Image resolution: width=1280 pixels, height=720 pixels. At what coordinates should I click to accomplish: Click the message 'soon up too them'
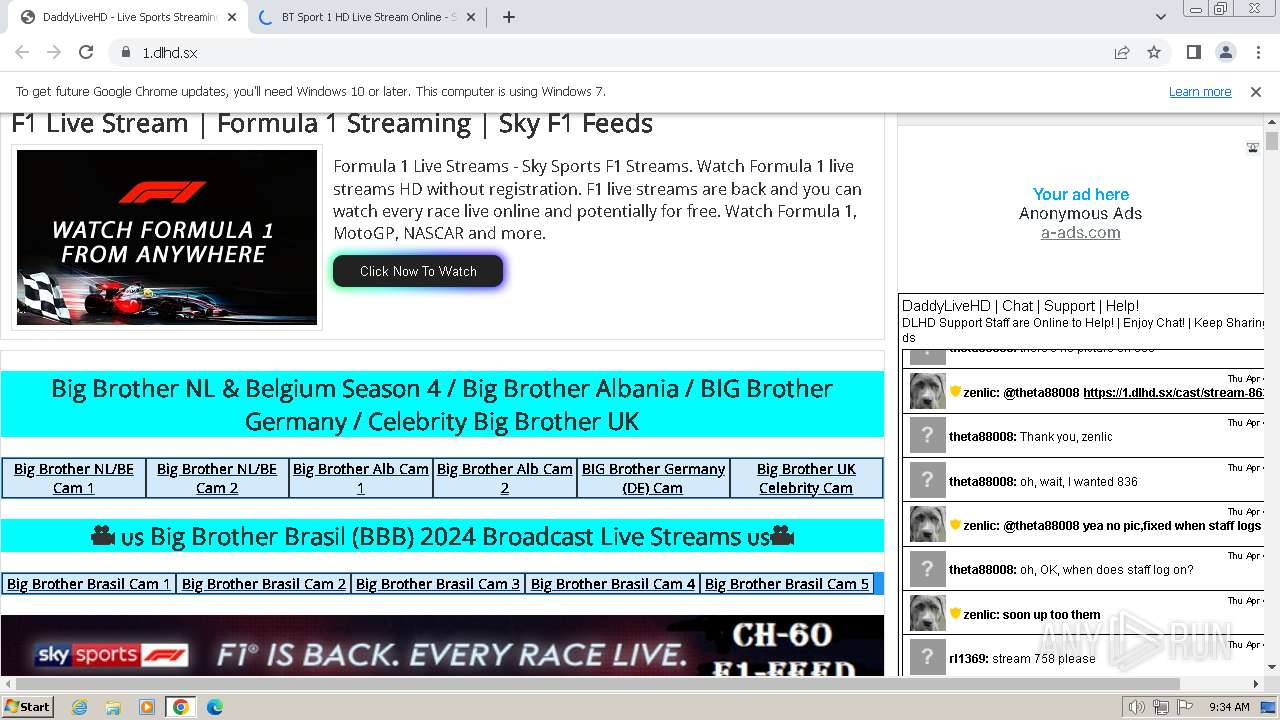(x=1051, y=615)
